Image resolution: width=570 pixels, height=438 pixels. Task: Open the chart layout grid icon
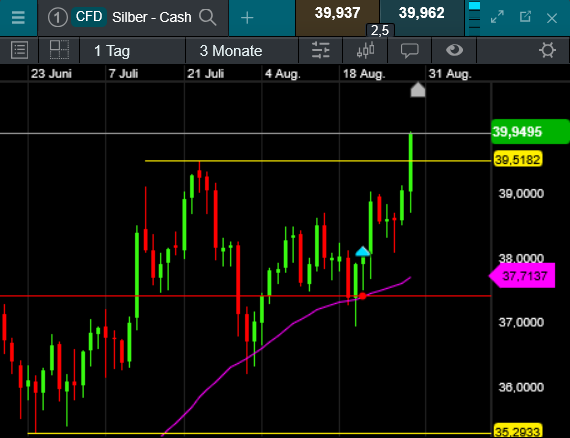click(x=59, y=50)
